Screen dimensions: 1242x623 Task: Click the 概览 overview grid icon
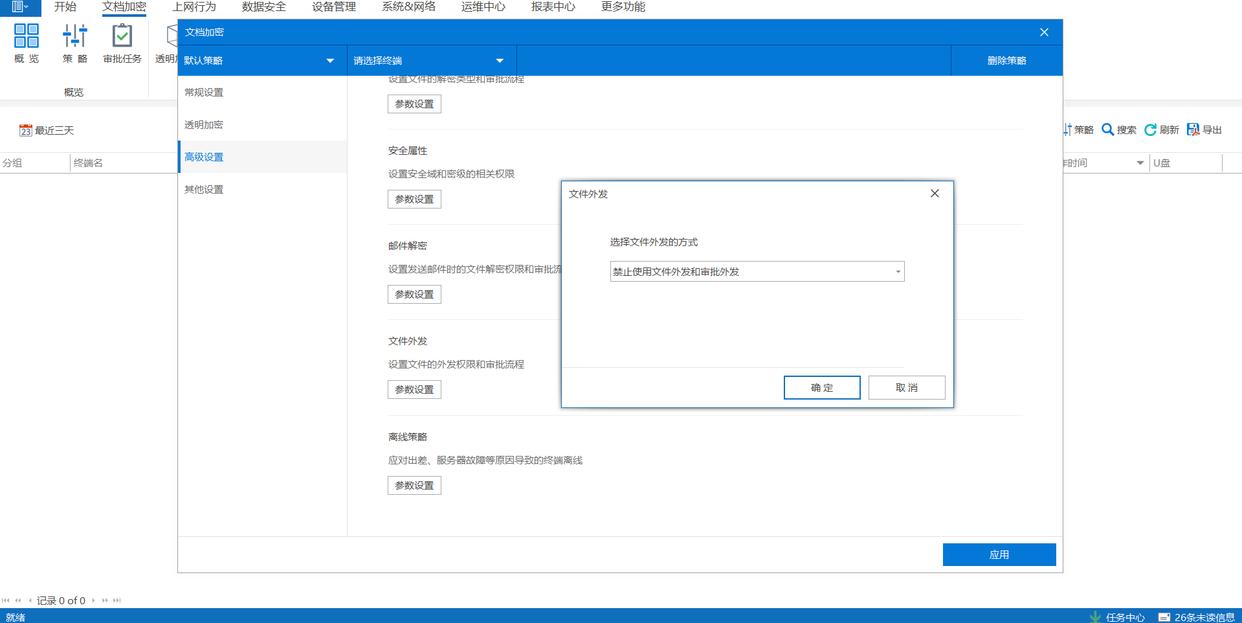coord(27,36)
